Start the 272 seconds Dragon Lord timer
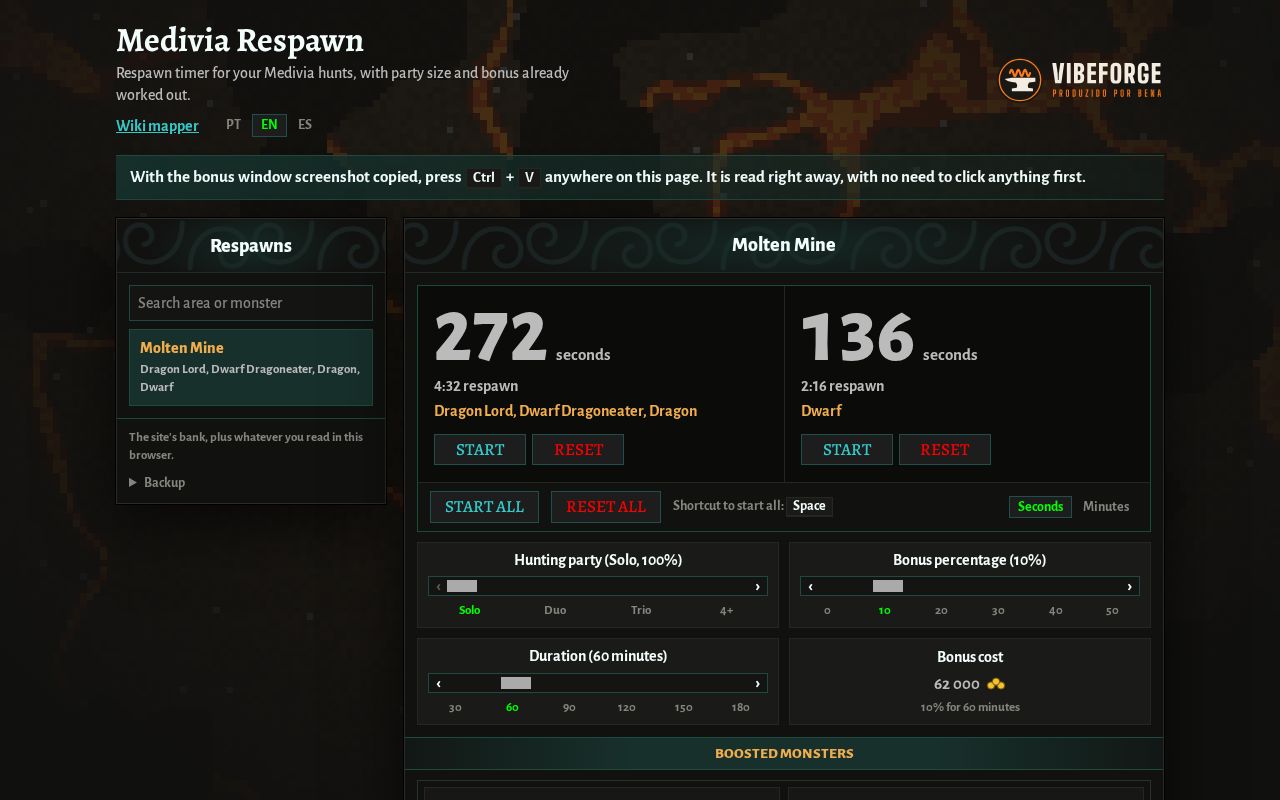This screenshot has width=1280, height=800. 480,450
